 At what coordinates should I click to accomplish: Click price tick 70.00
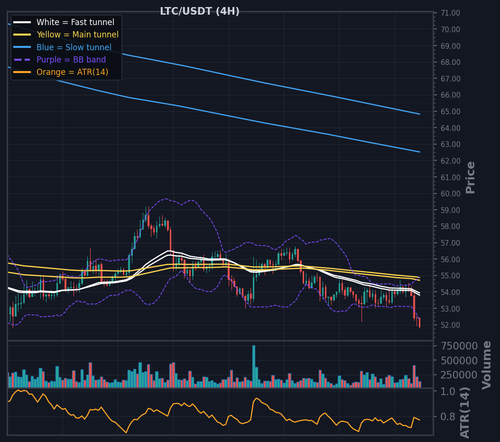tap(450, 29)
